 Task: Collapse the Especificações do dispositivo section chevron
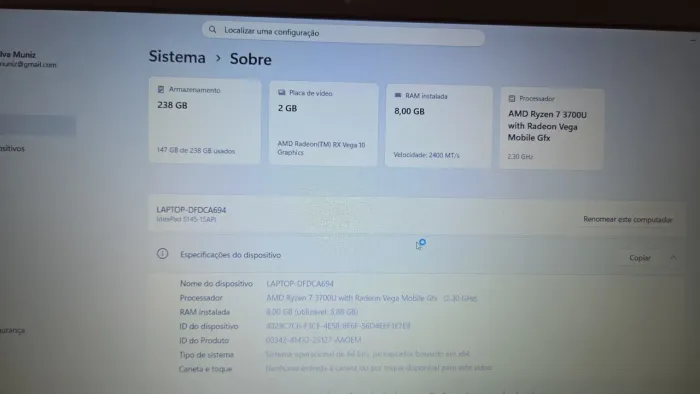pos(673,257)
